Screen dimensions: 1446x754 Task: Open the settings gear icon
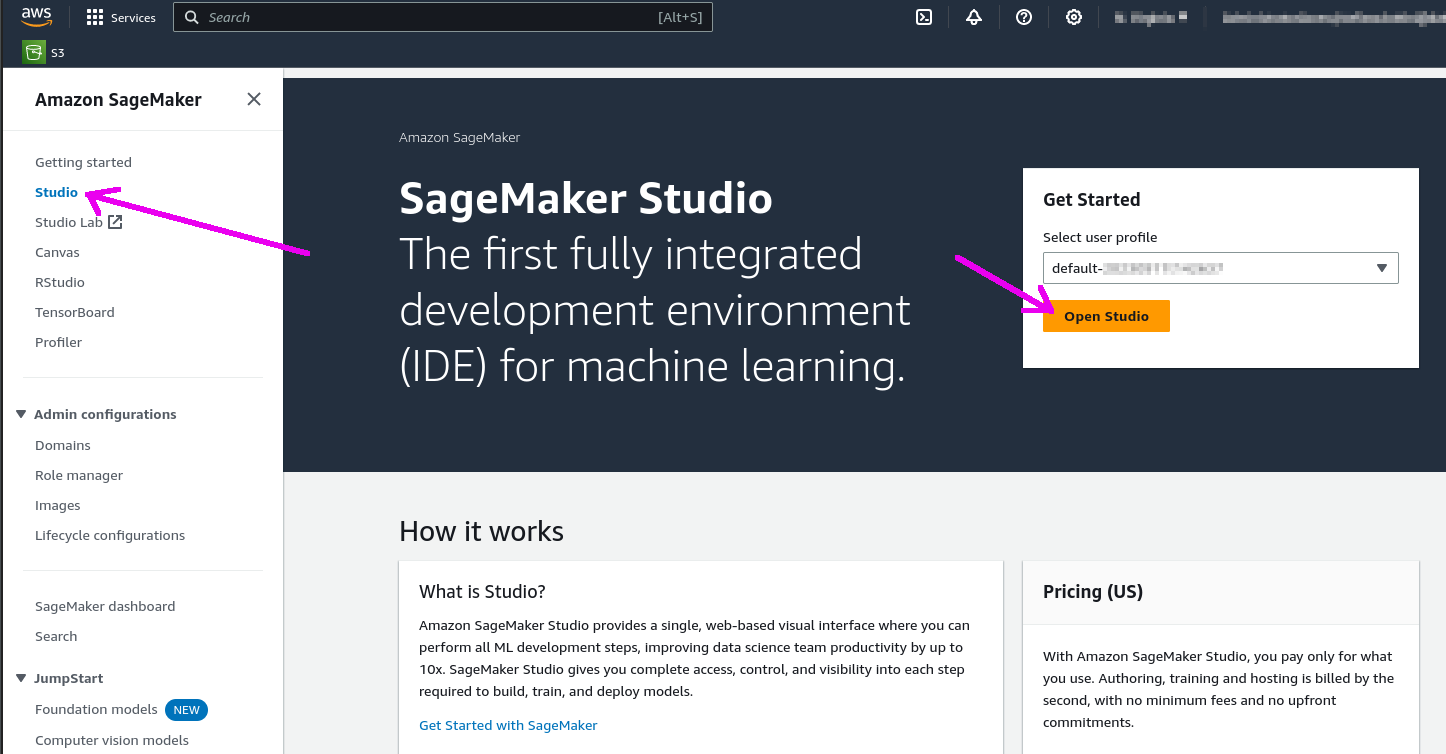tap(1074, 17)
